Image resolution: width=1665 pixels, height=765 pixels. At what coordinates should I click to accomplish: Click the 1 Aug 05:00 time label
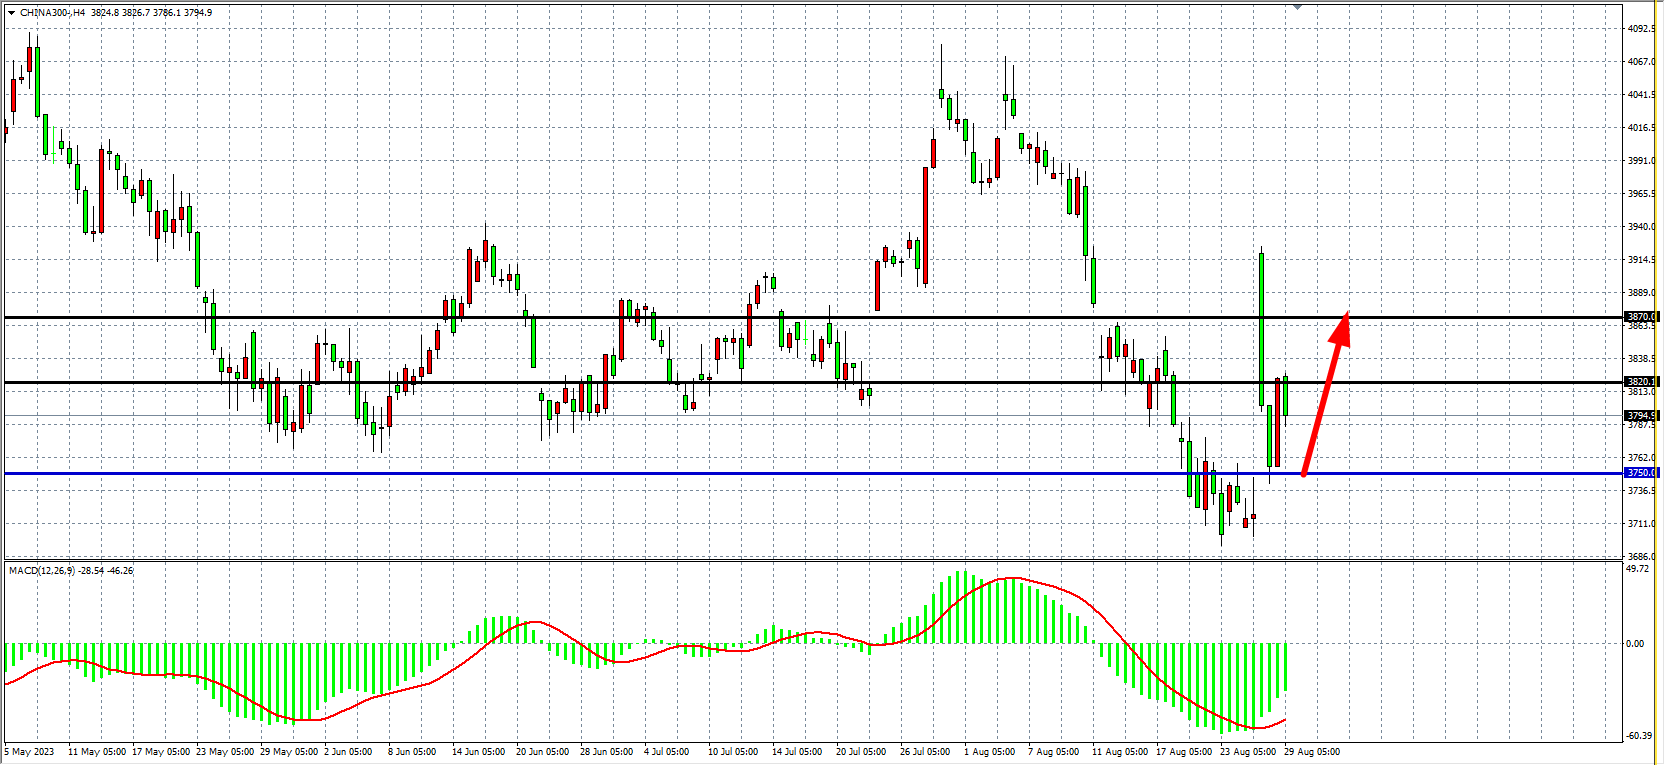pyautogui.click(x=989, y=751)
